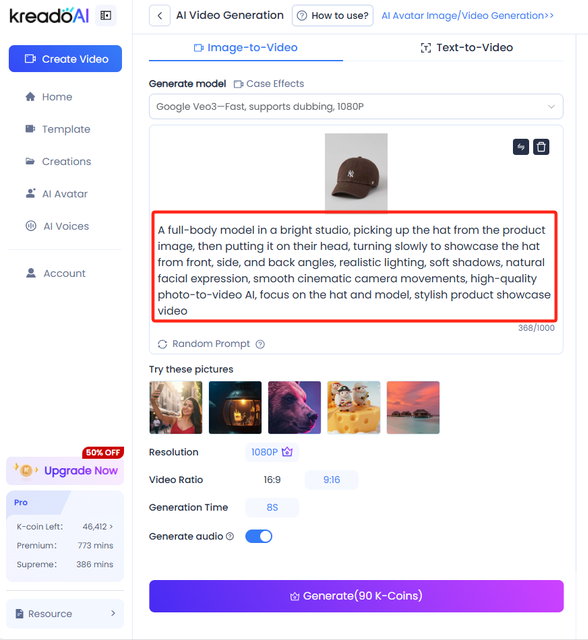Click the back arrow beside AI Video Generation
The image size is (588, 640).
click(160, 16)
